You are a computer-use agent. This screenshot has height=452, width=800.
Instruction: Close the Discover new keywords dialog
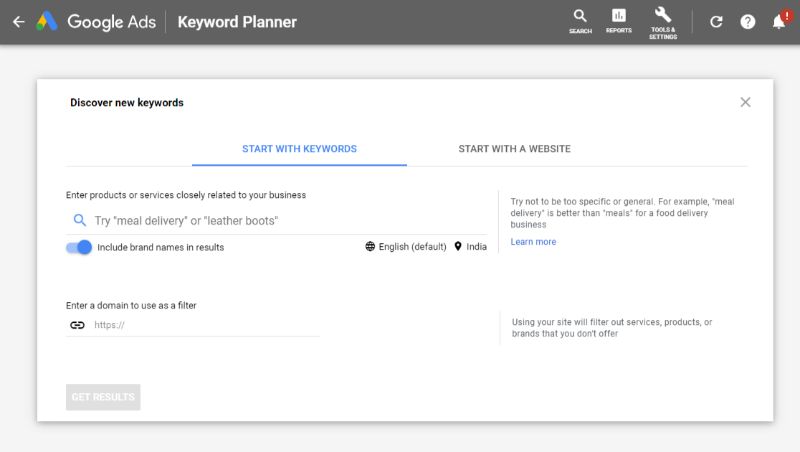745,102
